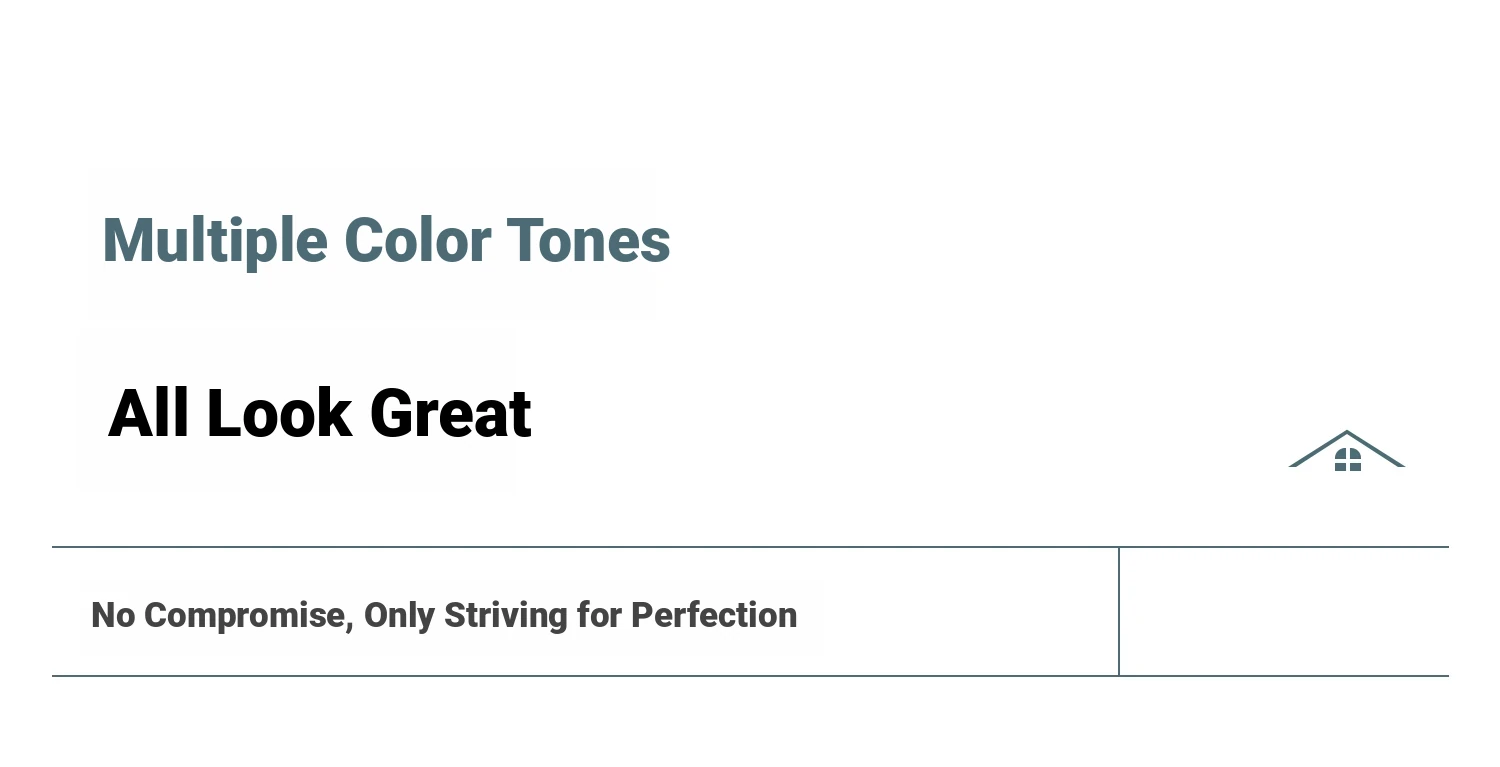This screenshot has width=1500, height=767.
Task: Select the "All Look Great" heading
Action: [319, 413]
